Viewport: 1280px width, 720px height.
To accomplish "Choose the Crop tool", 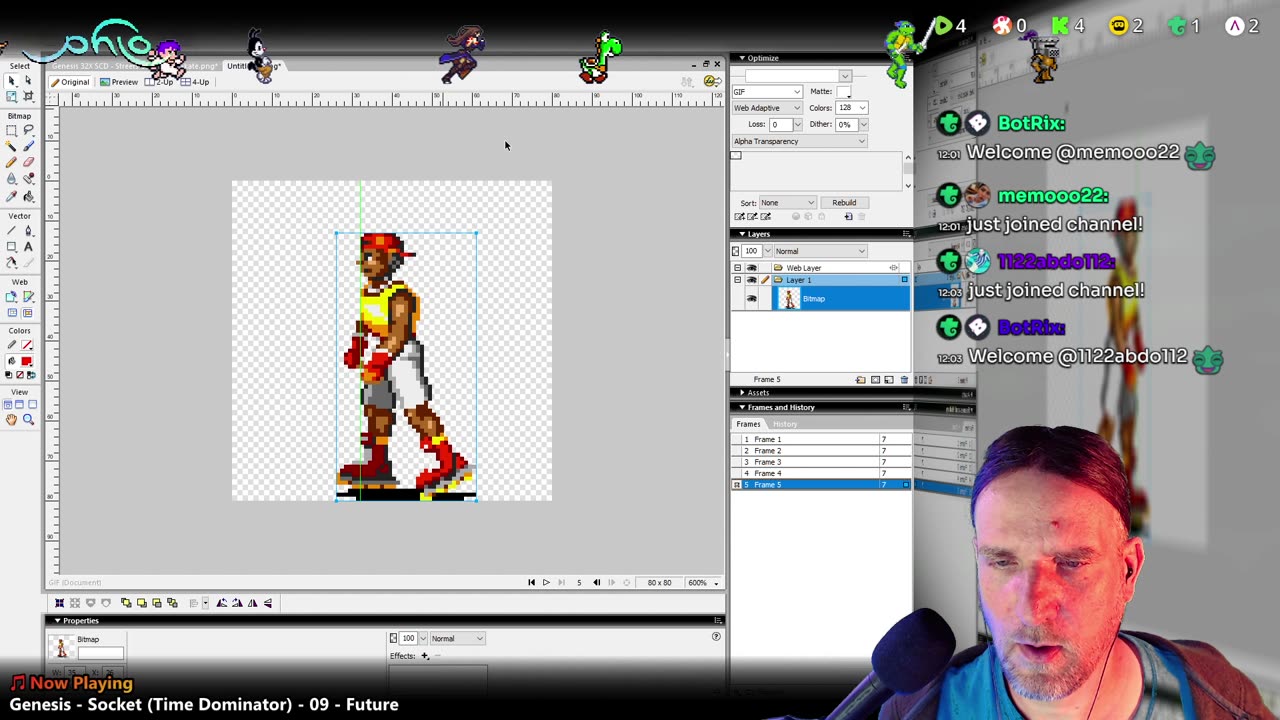I will [x=28, y=96].
